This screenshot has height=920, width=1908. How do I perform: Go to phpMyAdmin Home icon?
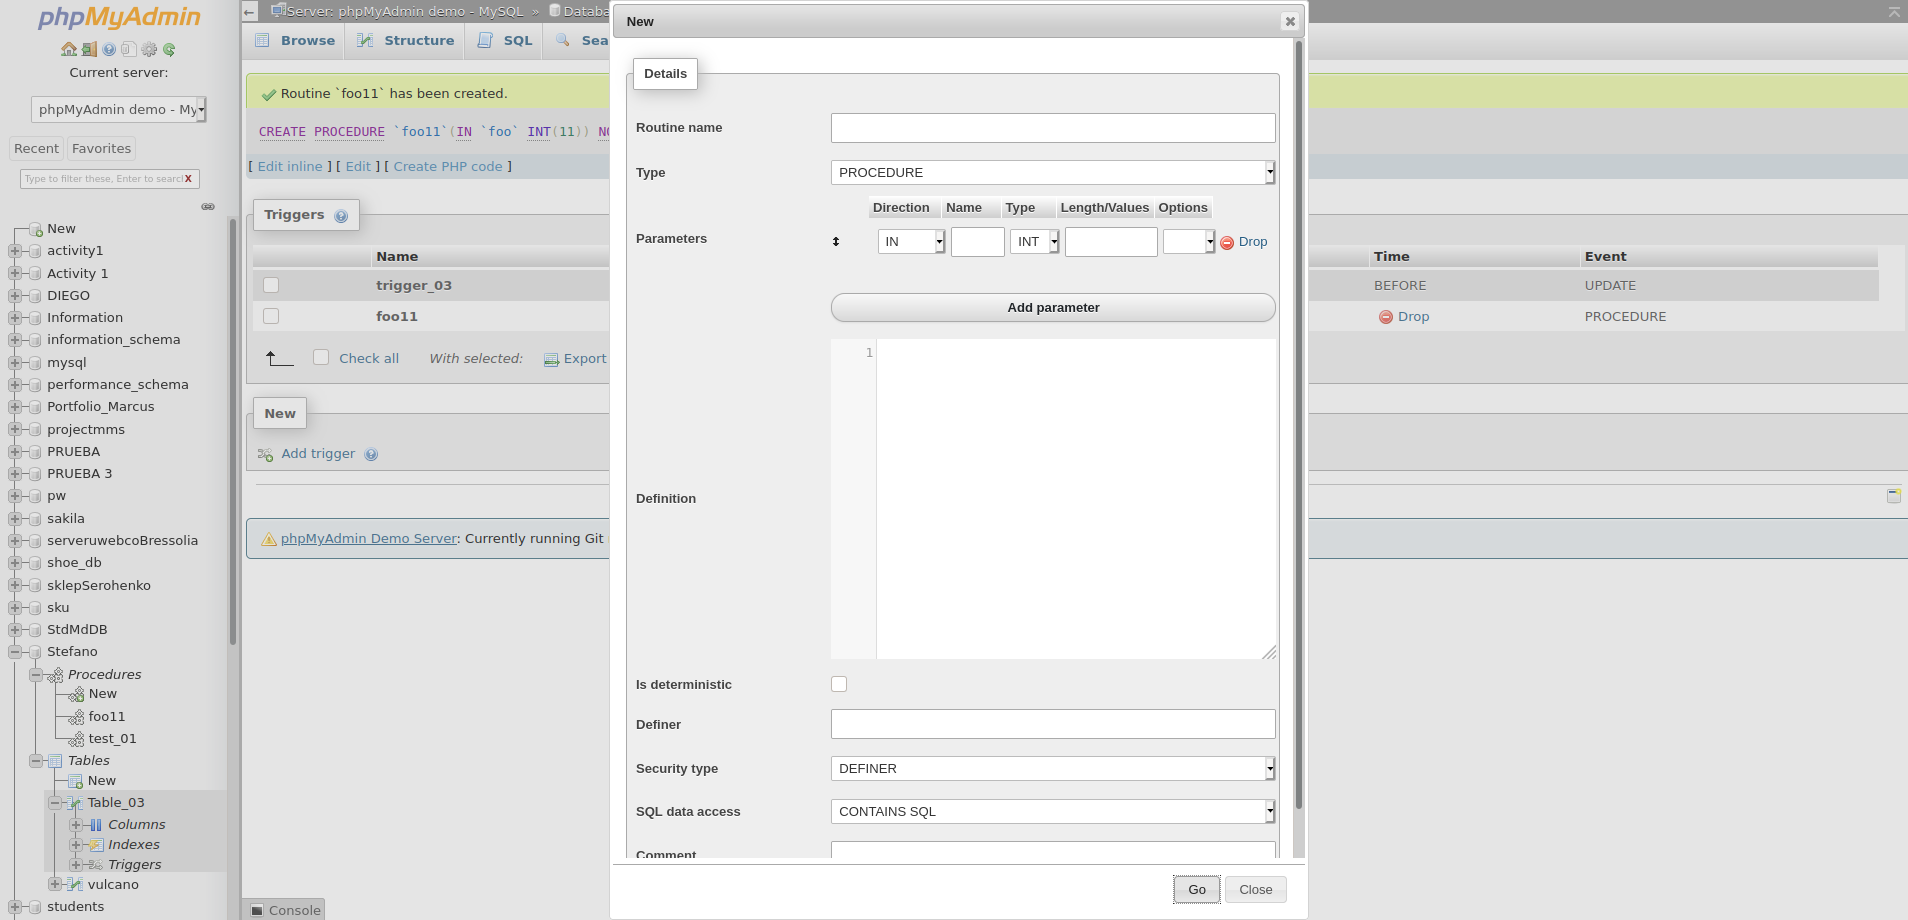(68, 49)
